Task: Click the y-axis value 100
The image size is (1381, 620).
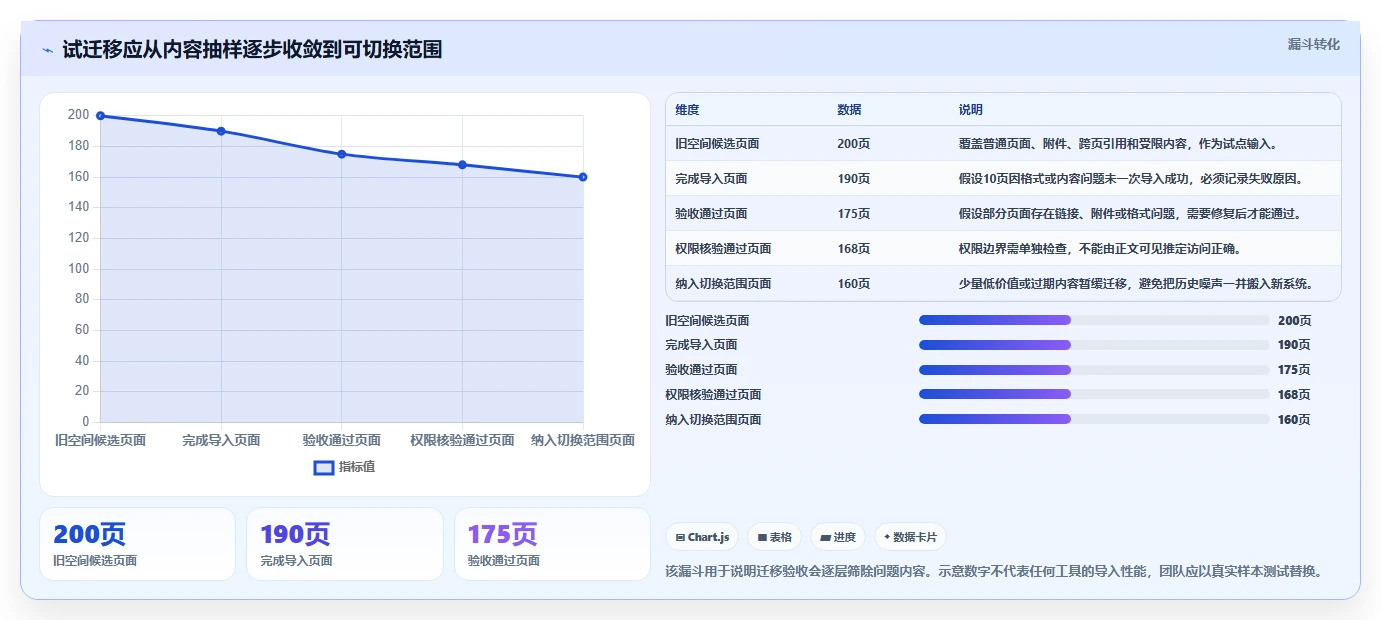Action: pos(79,269)
